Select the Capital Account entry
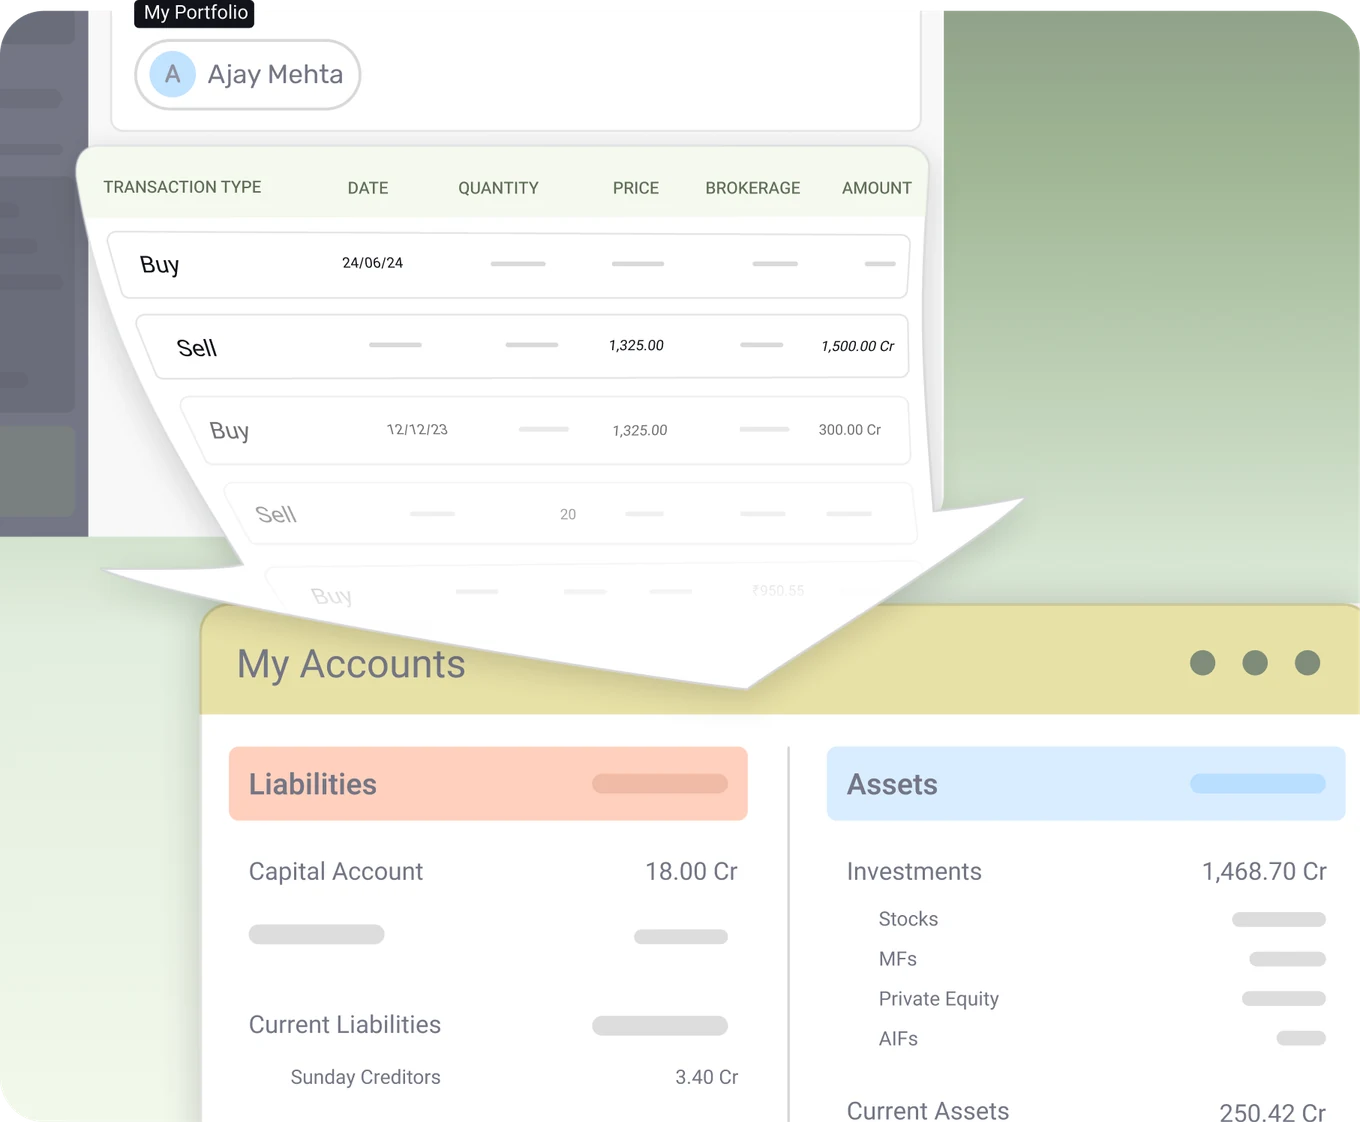 (336, 872)
